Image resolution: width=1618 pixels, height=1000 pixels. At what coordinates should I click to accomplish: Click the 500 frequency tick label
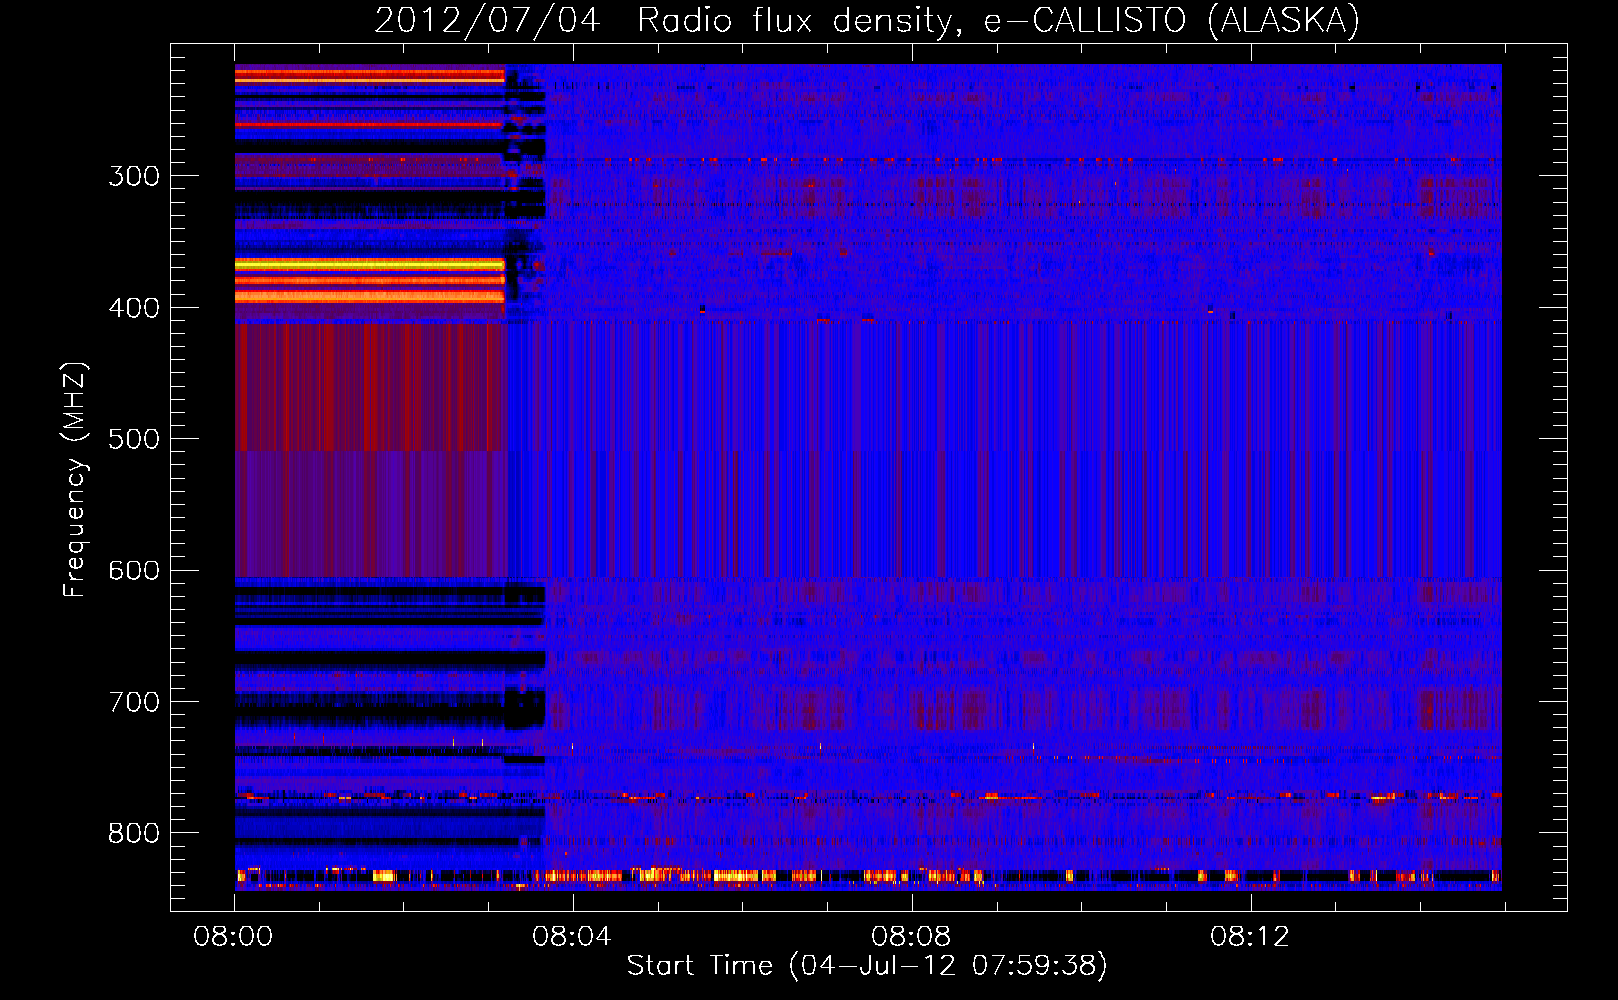pyautogui.click(x=134, y=439)
